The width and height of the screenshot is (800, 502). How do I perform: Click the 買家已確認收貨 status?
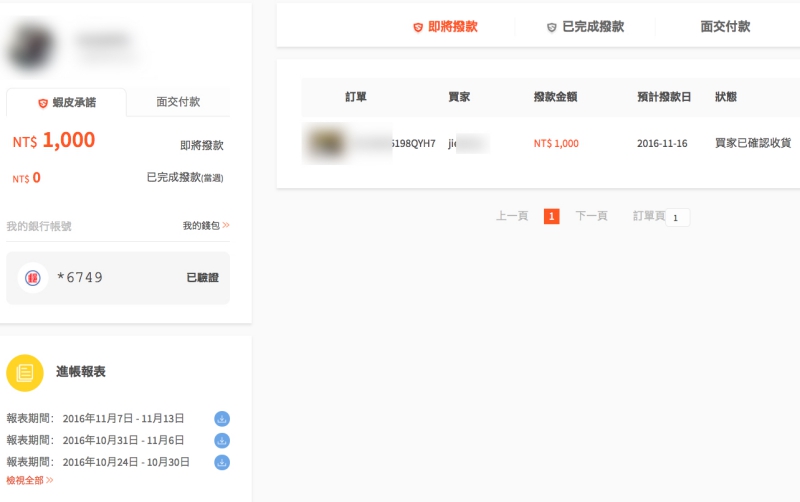(753, 143)
